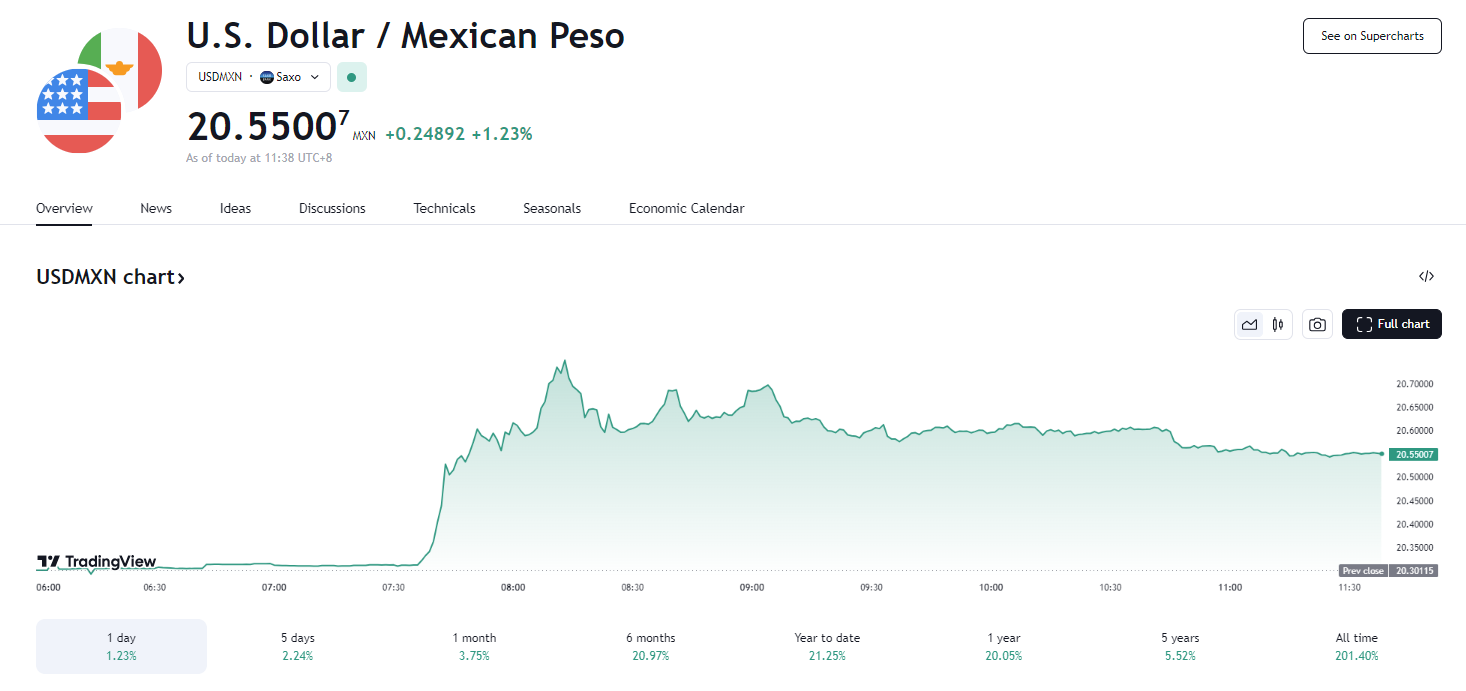Screen dimensions: 1466x691
Task: Expand the USDMXN chart heading chevron
Action: tap(181, 278)
